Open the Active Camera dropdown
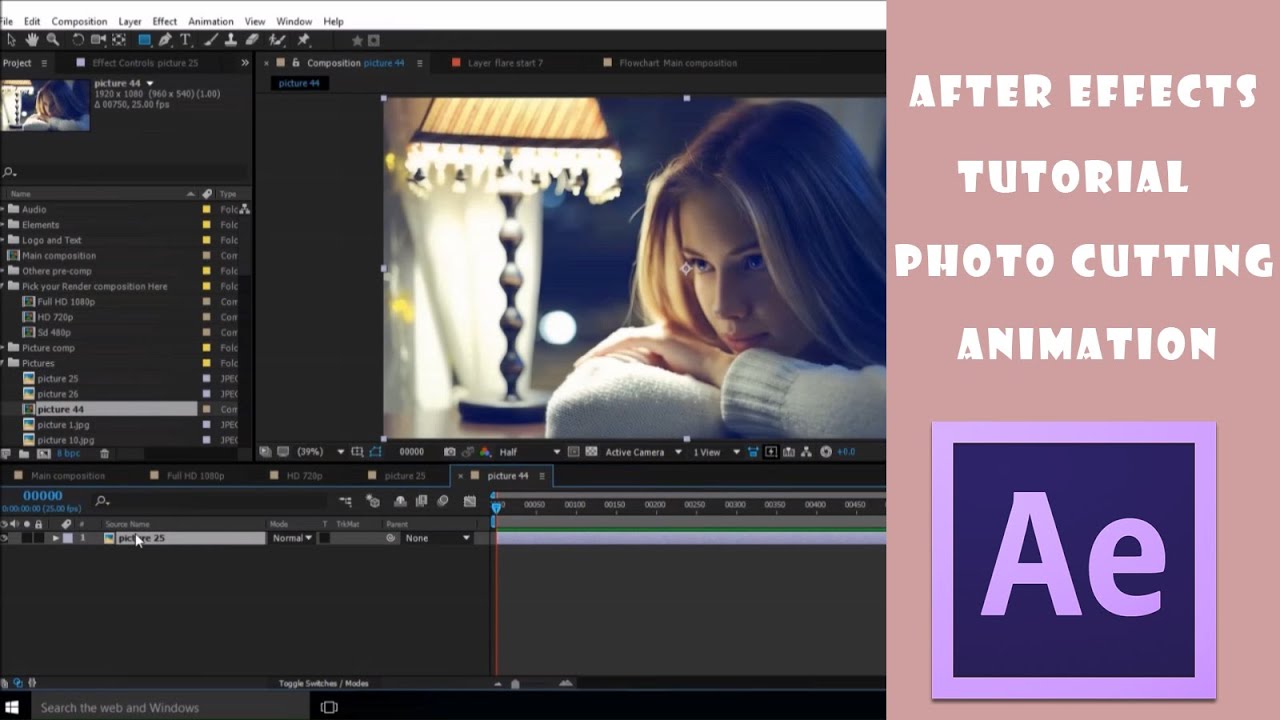 tap(644, 452)
